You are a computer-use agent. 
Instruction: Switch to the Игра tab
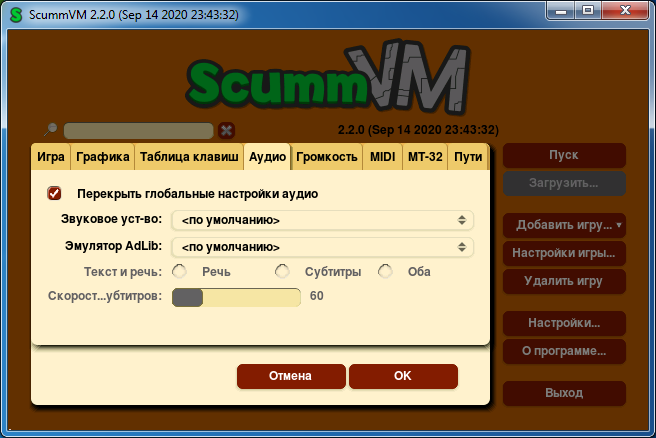coord(51,157)
